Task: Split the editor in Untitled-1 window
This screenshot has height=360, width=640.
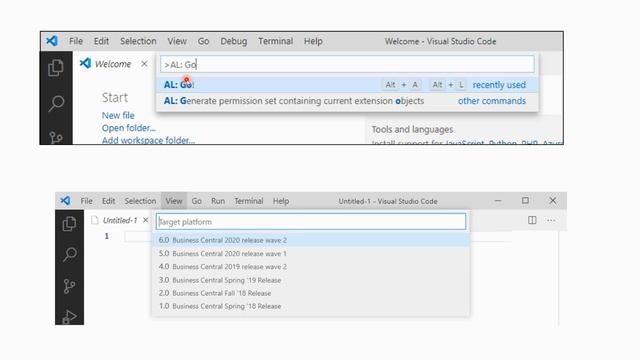Action: (532, 220)
